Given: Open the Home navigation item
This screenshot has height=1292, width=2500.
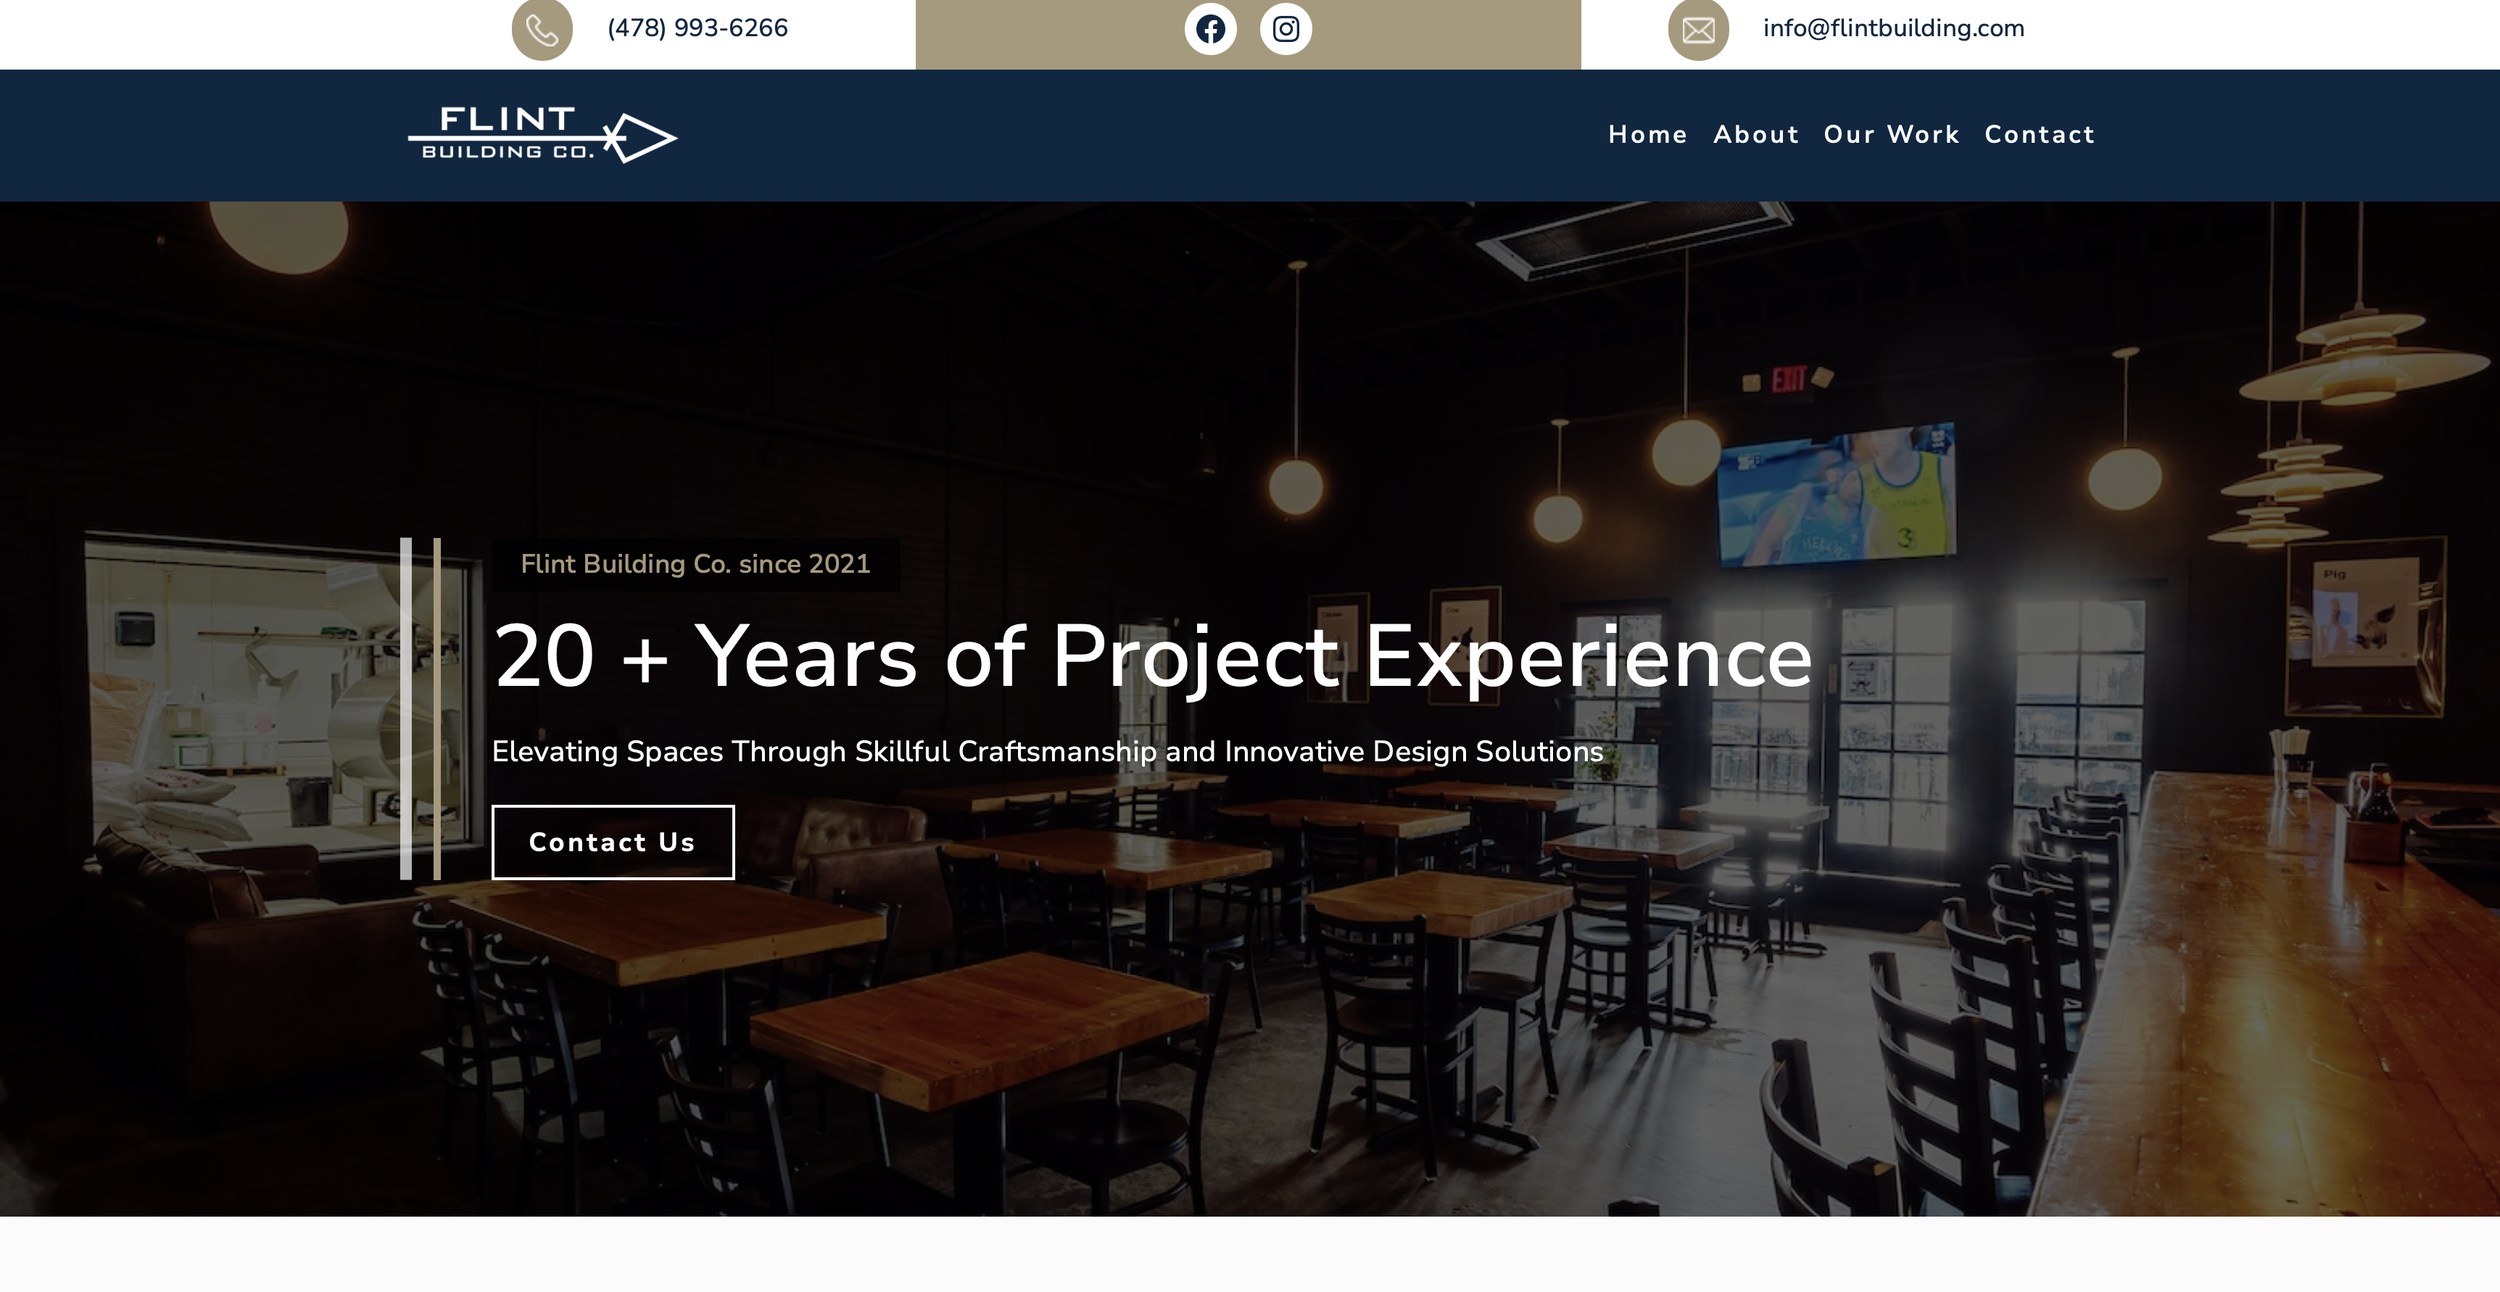Looking at the screenshot, I should 1646,134.
